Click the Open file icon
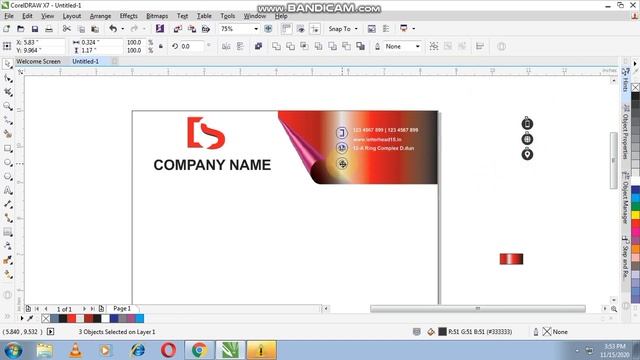Viewport: 640px width, 360px height. [x=20, y=29]
